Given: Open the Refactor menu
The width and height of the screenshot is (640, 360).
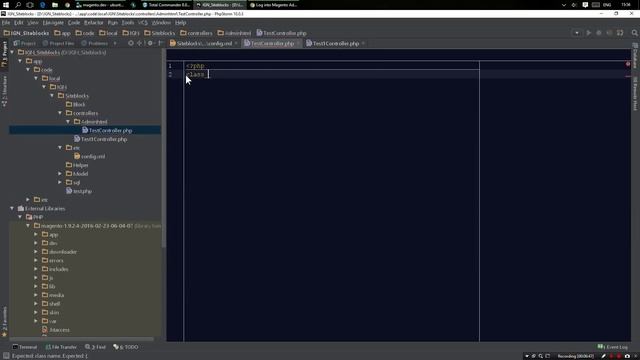Looking at the screenshot, I should pos(94,23).
